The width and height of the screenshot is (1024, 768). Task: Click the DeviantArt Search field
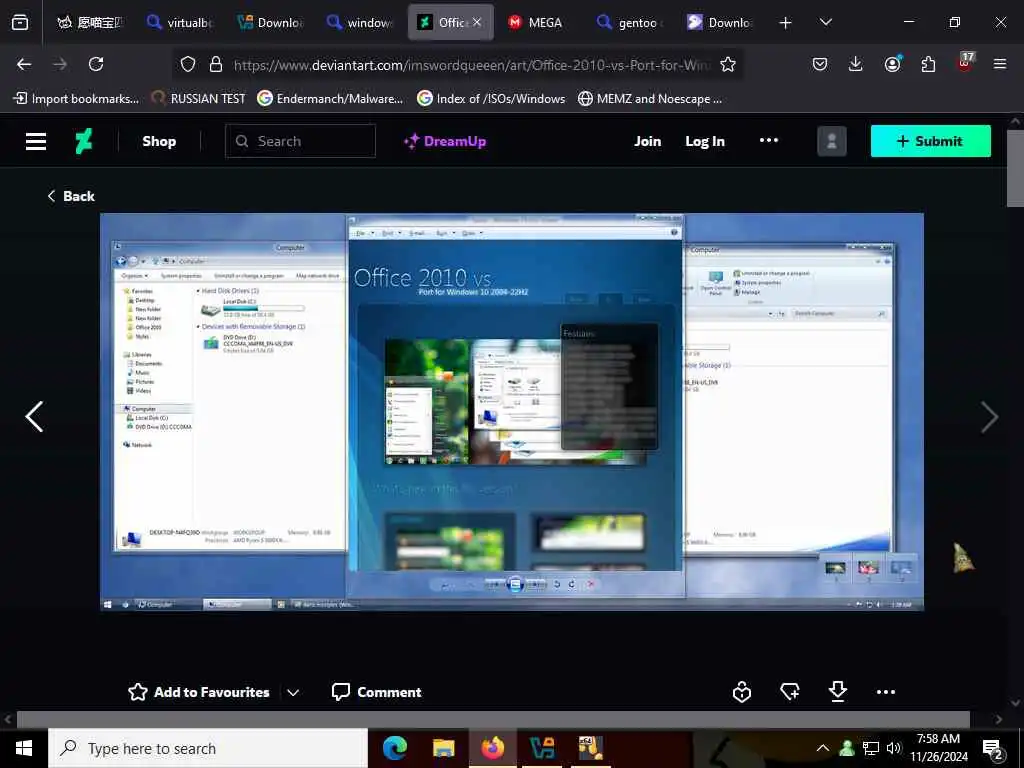click(x=300, y=141)
